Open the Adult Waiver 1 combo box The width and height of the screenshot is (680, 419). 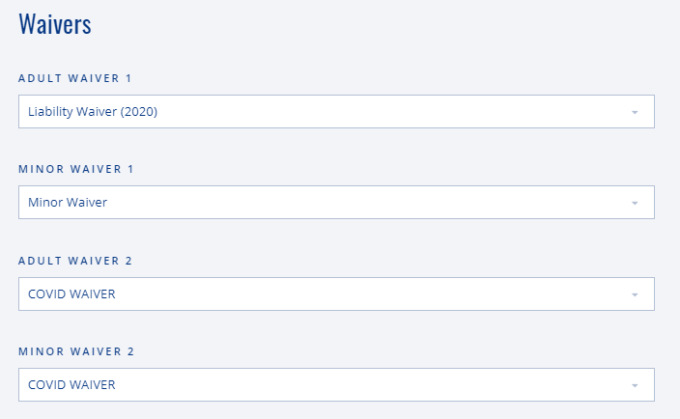336,112
